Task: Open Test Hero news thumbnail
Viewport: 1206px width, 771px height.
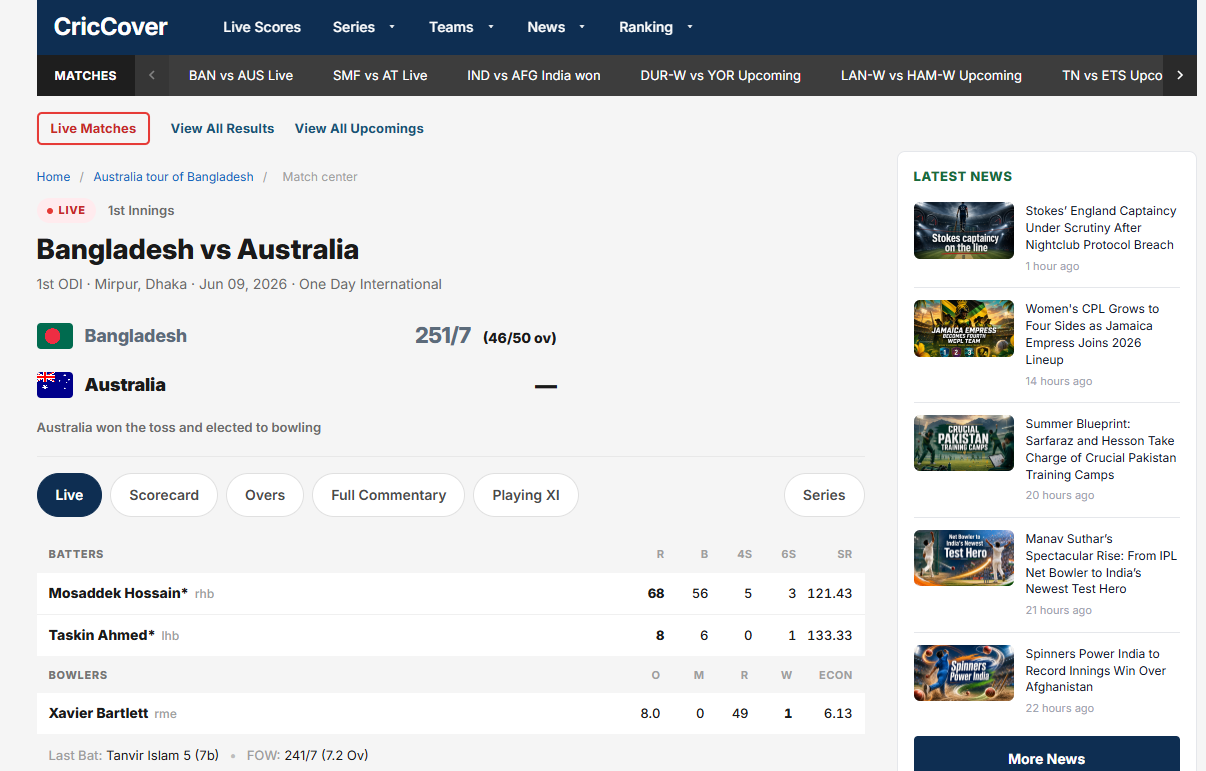Action: tap(964, 558)
